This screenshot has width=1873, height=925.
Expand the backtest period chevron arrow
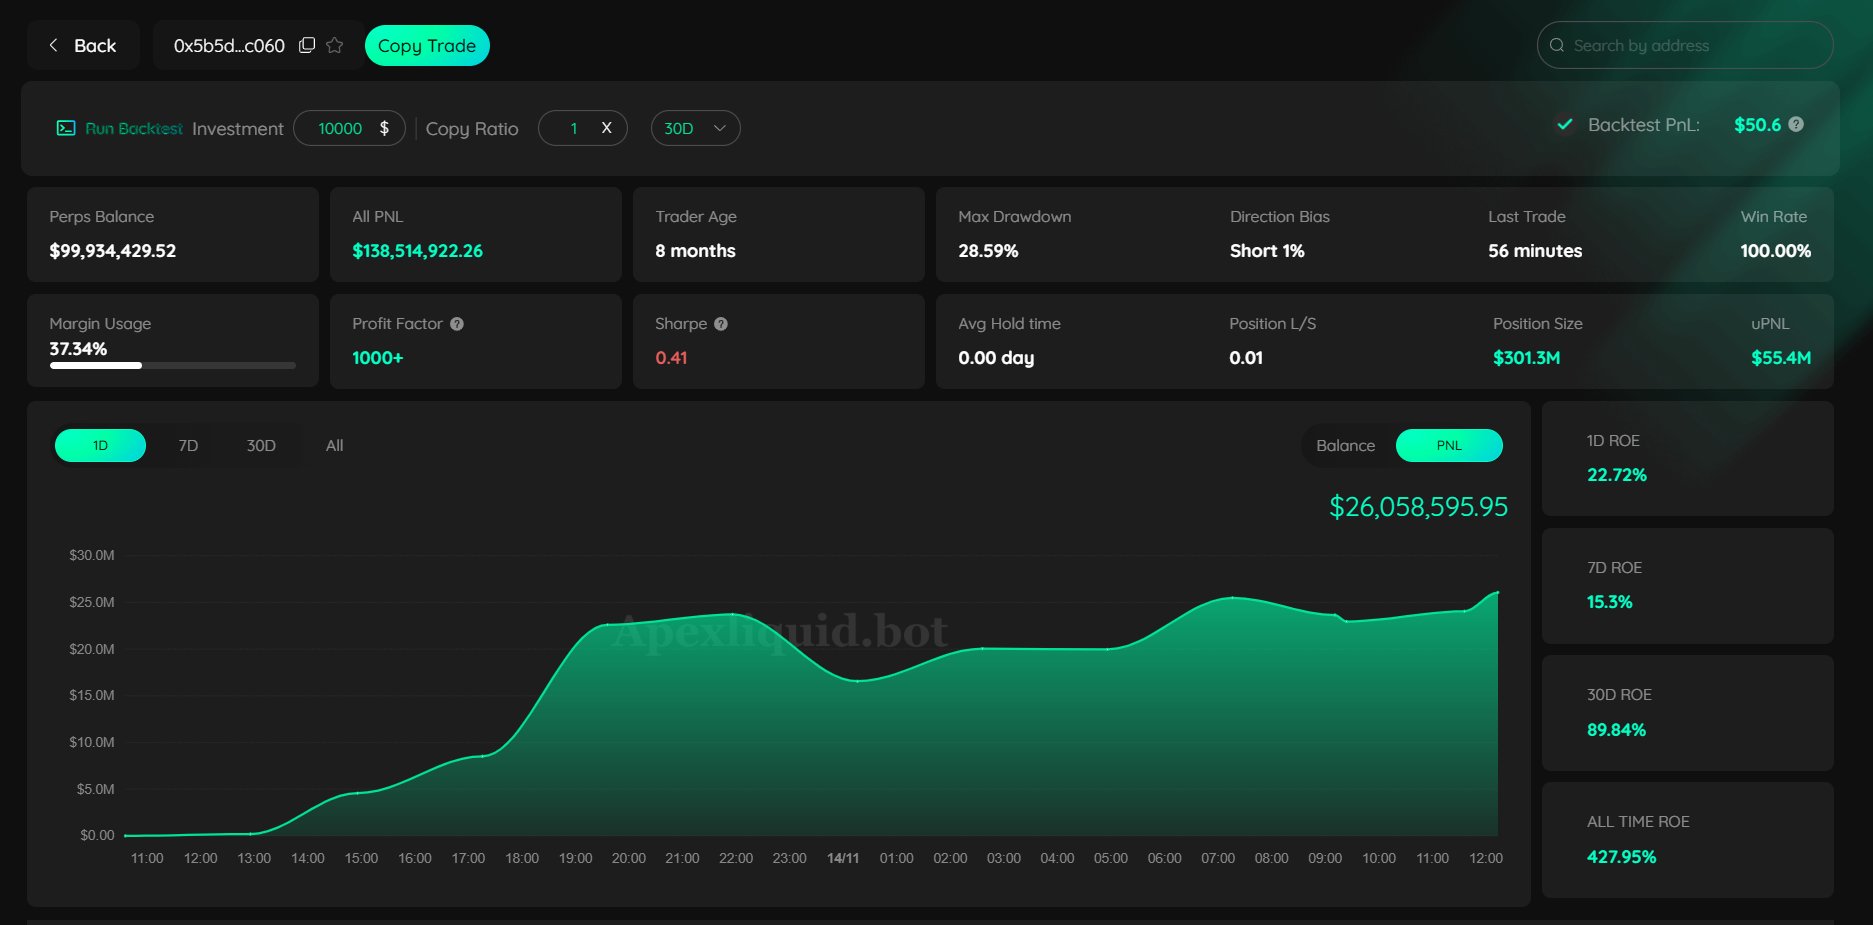[719, 128]
